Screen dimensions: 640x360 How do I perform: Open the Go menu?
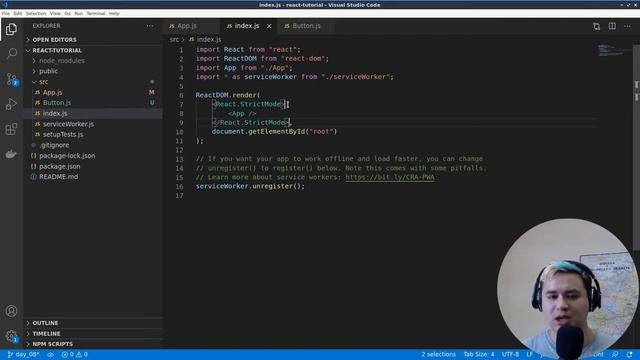tap(67, 13)
